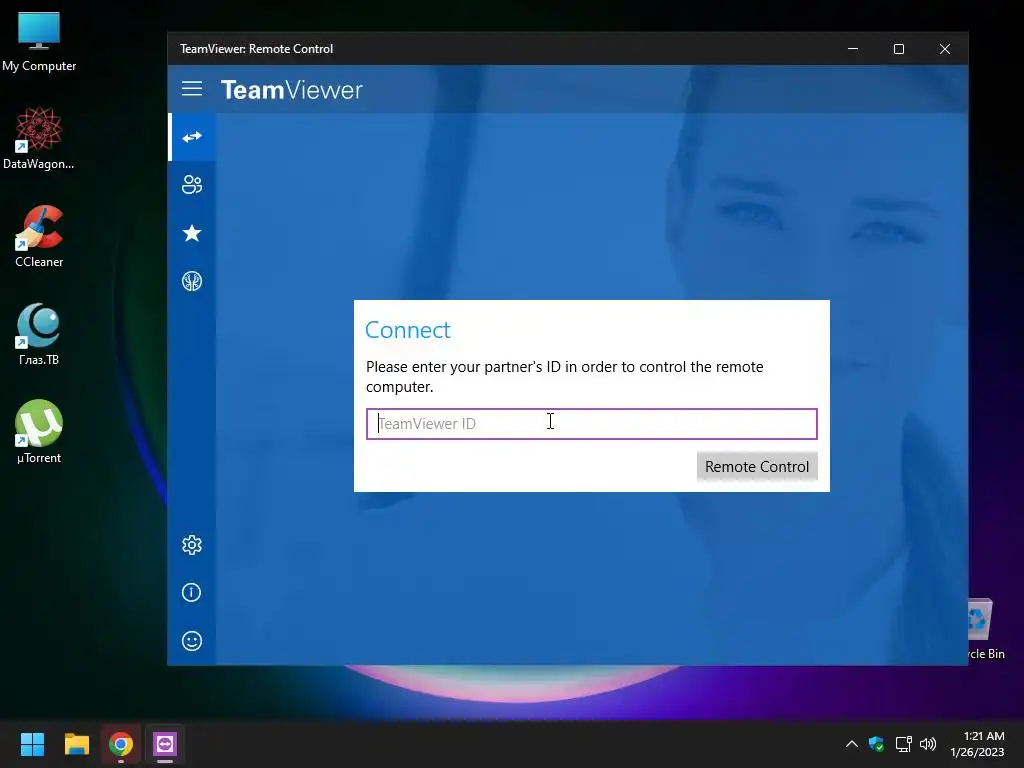Open the globe sidebar icon in TeamViewer

pos(192,281)
